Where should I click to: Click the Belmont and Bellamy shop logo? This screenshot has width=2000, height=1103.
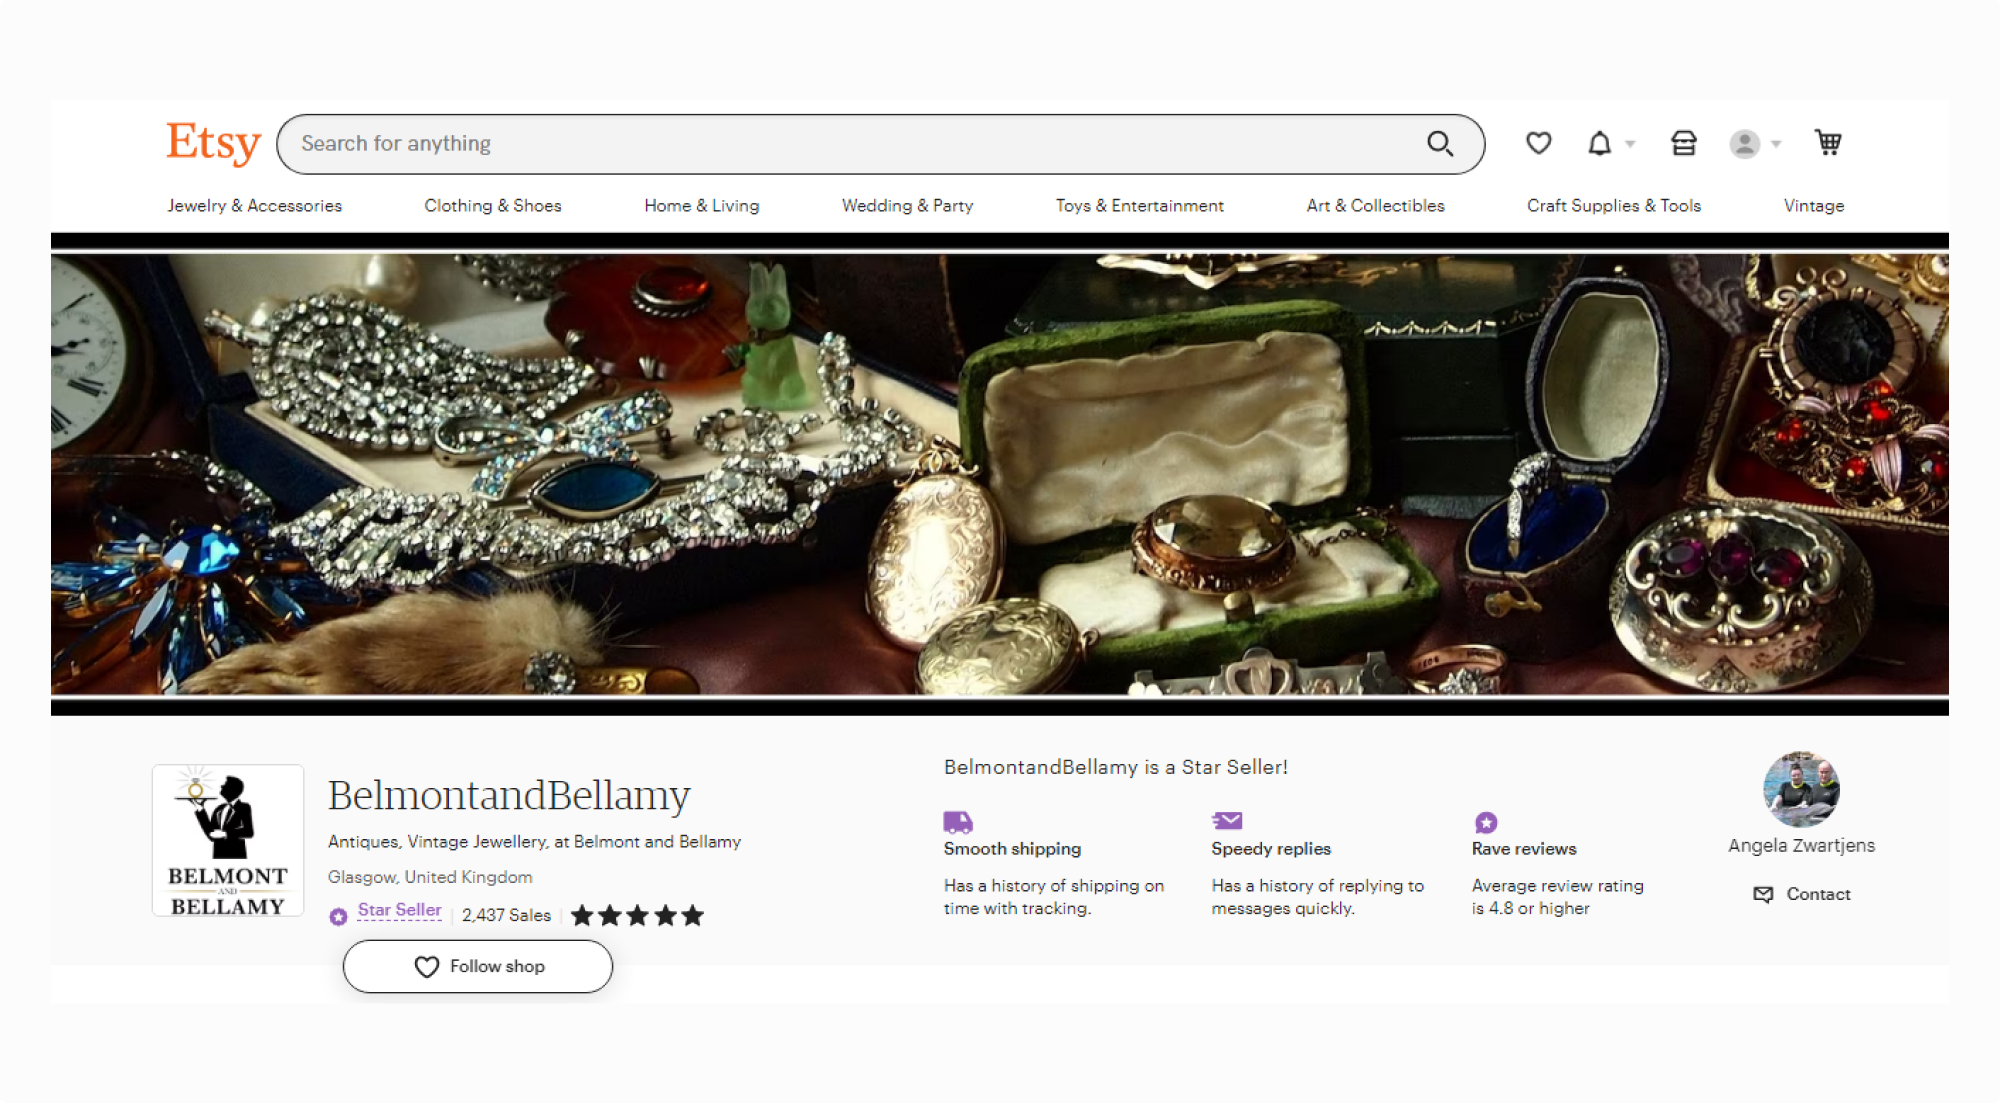(228, 841)
